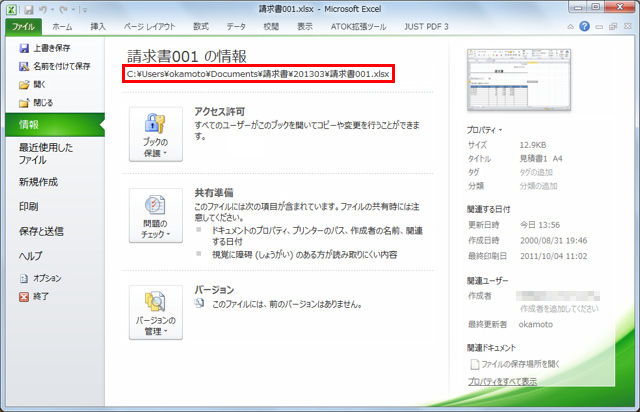Open the 表示 ribbon tab

pos(305,27)
